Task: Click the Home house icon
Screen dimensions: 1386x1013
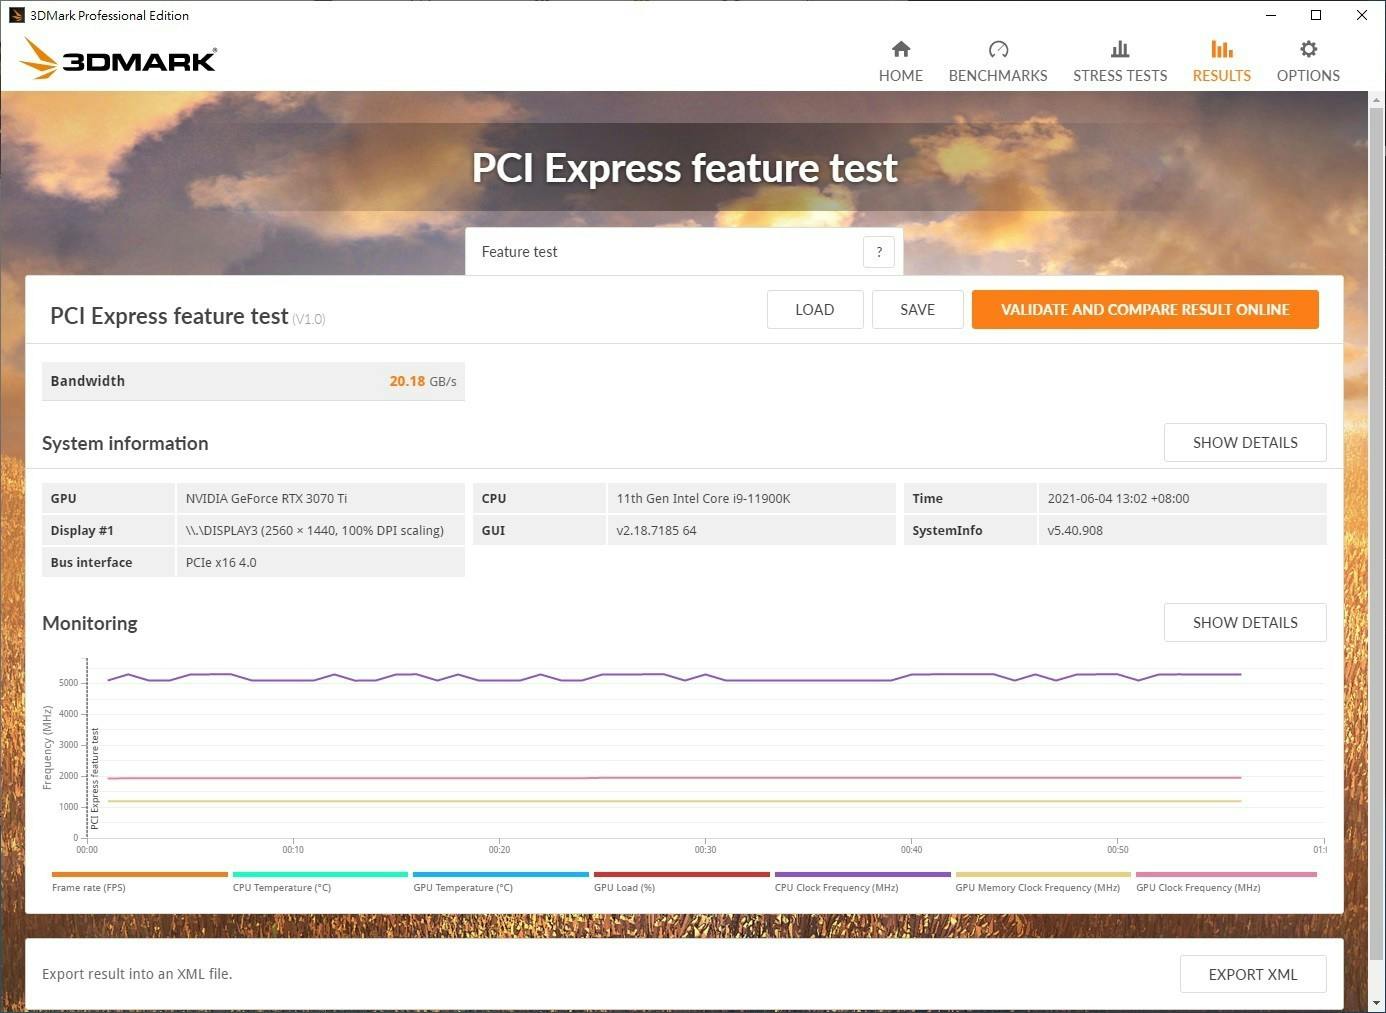Action: (x=901, y=49)
